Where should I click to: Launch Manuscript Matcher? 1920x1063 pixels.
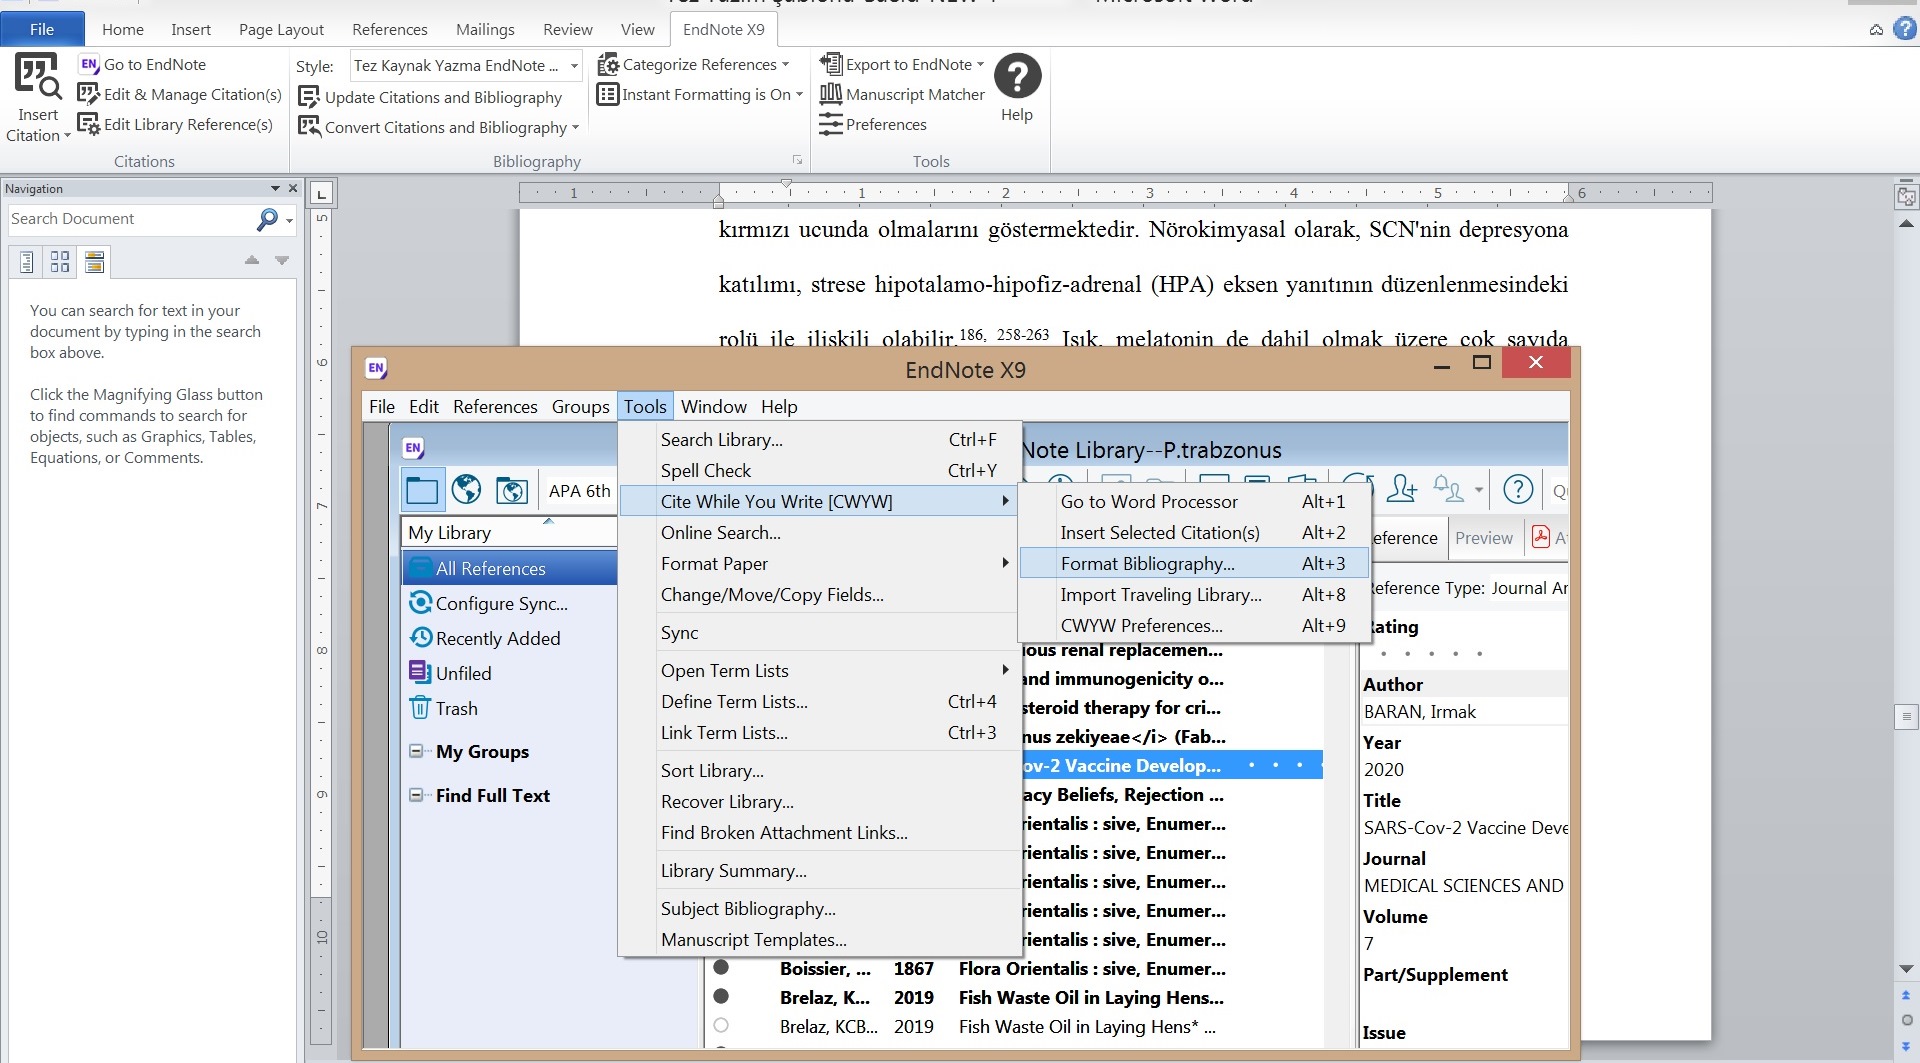pyautogui.click(x=902, y=94)
